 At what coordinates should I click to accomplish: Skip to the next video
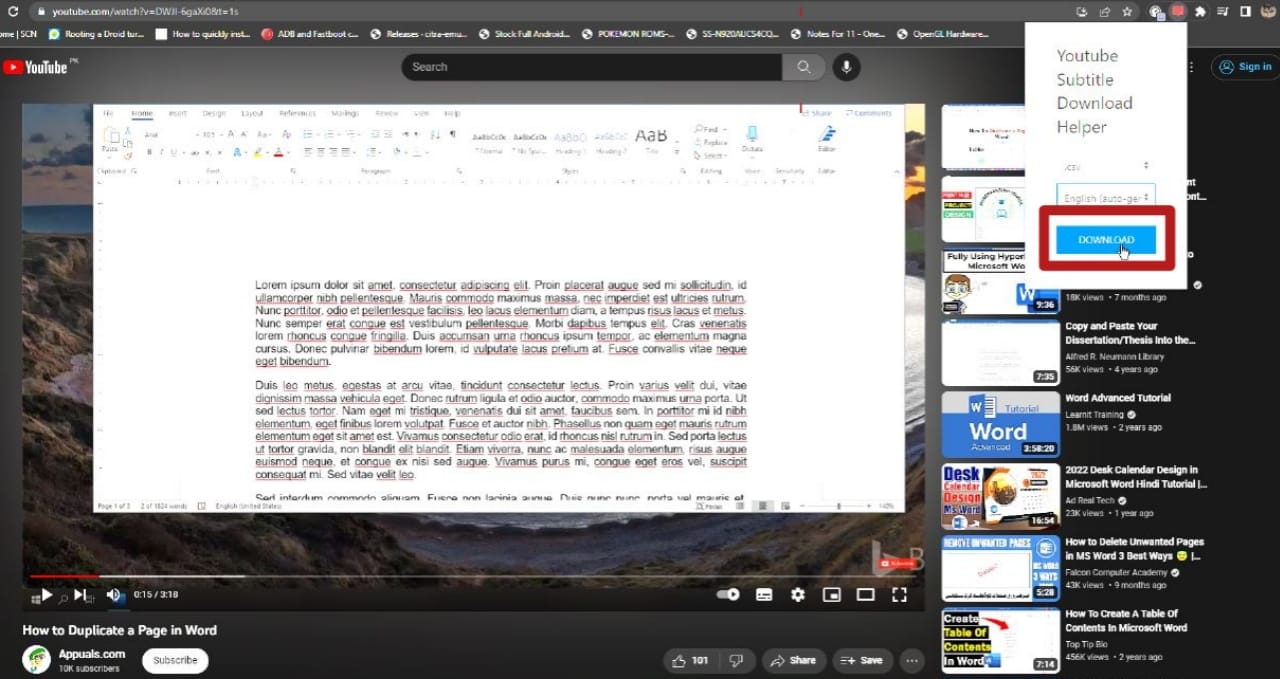tap(80, 595)
